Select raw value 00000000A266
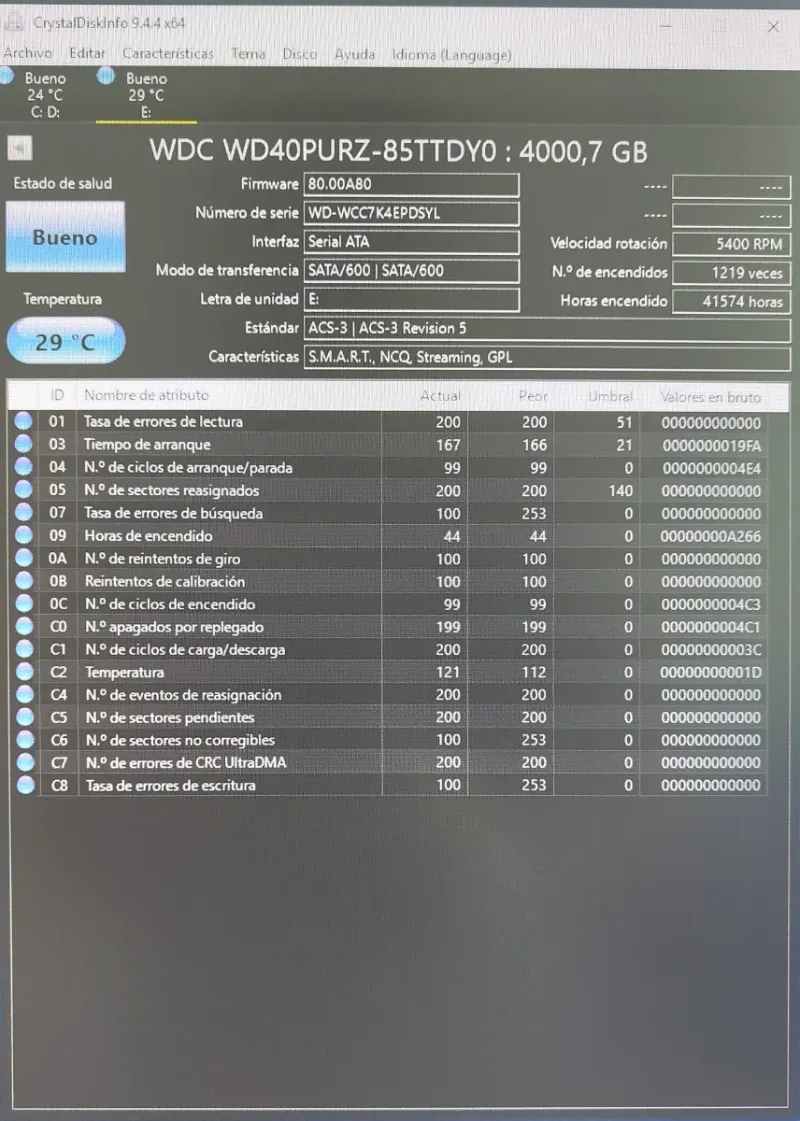800x1121 pixels. pos(711,536)
